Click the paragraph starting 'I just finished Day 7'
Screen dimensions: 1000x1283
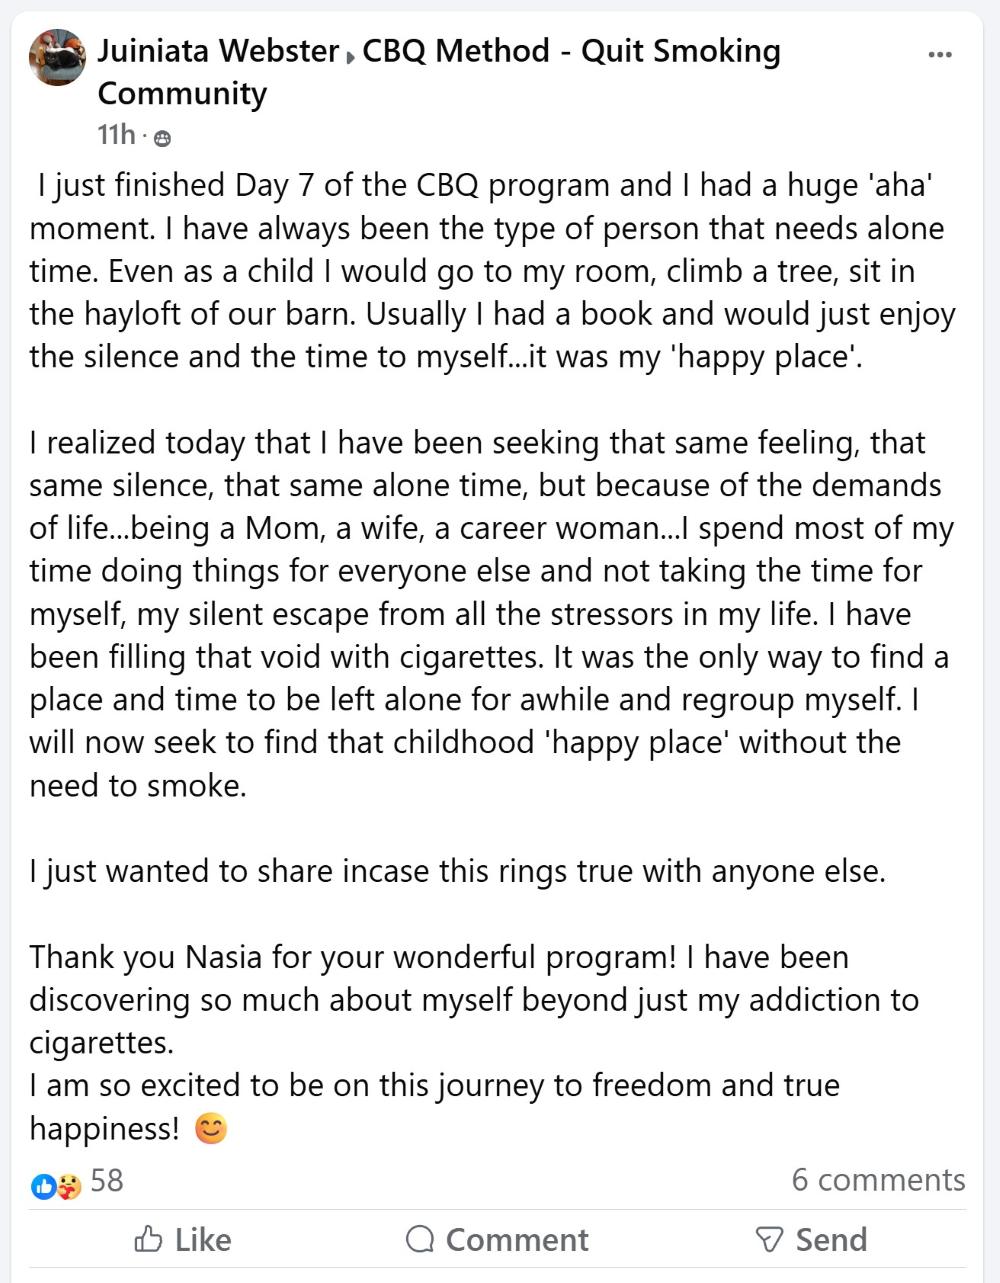[490, 271]
